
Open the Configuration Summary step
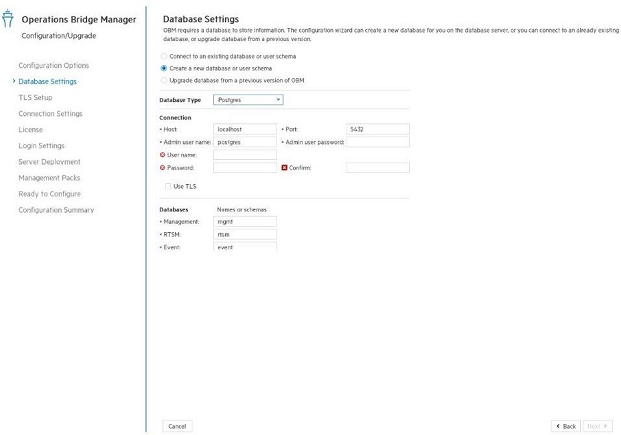56,210
